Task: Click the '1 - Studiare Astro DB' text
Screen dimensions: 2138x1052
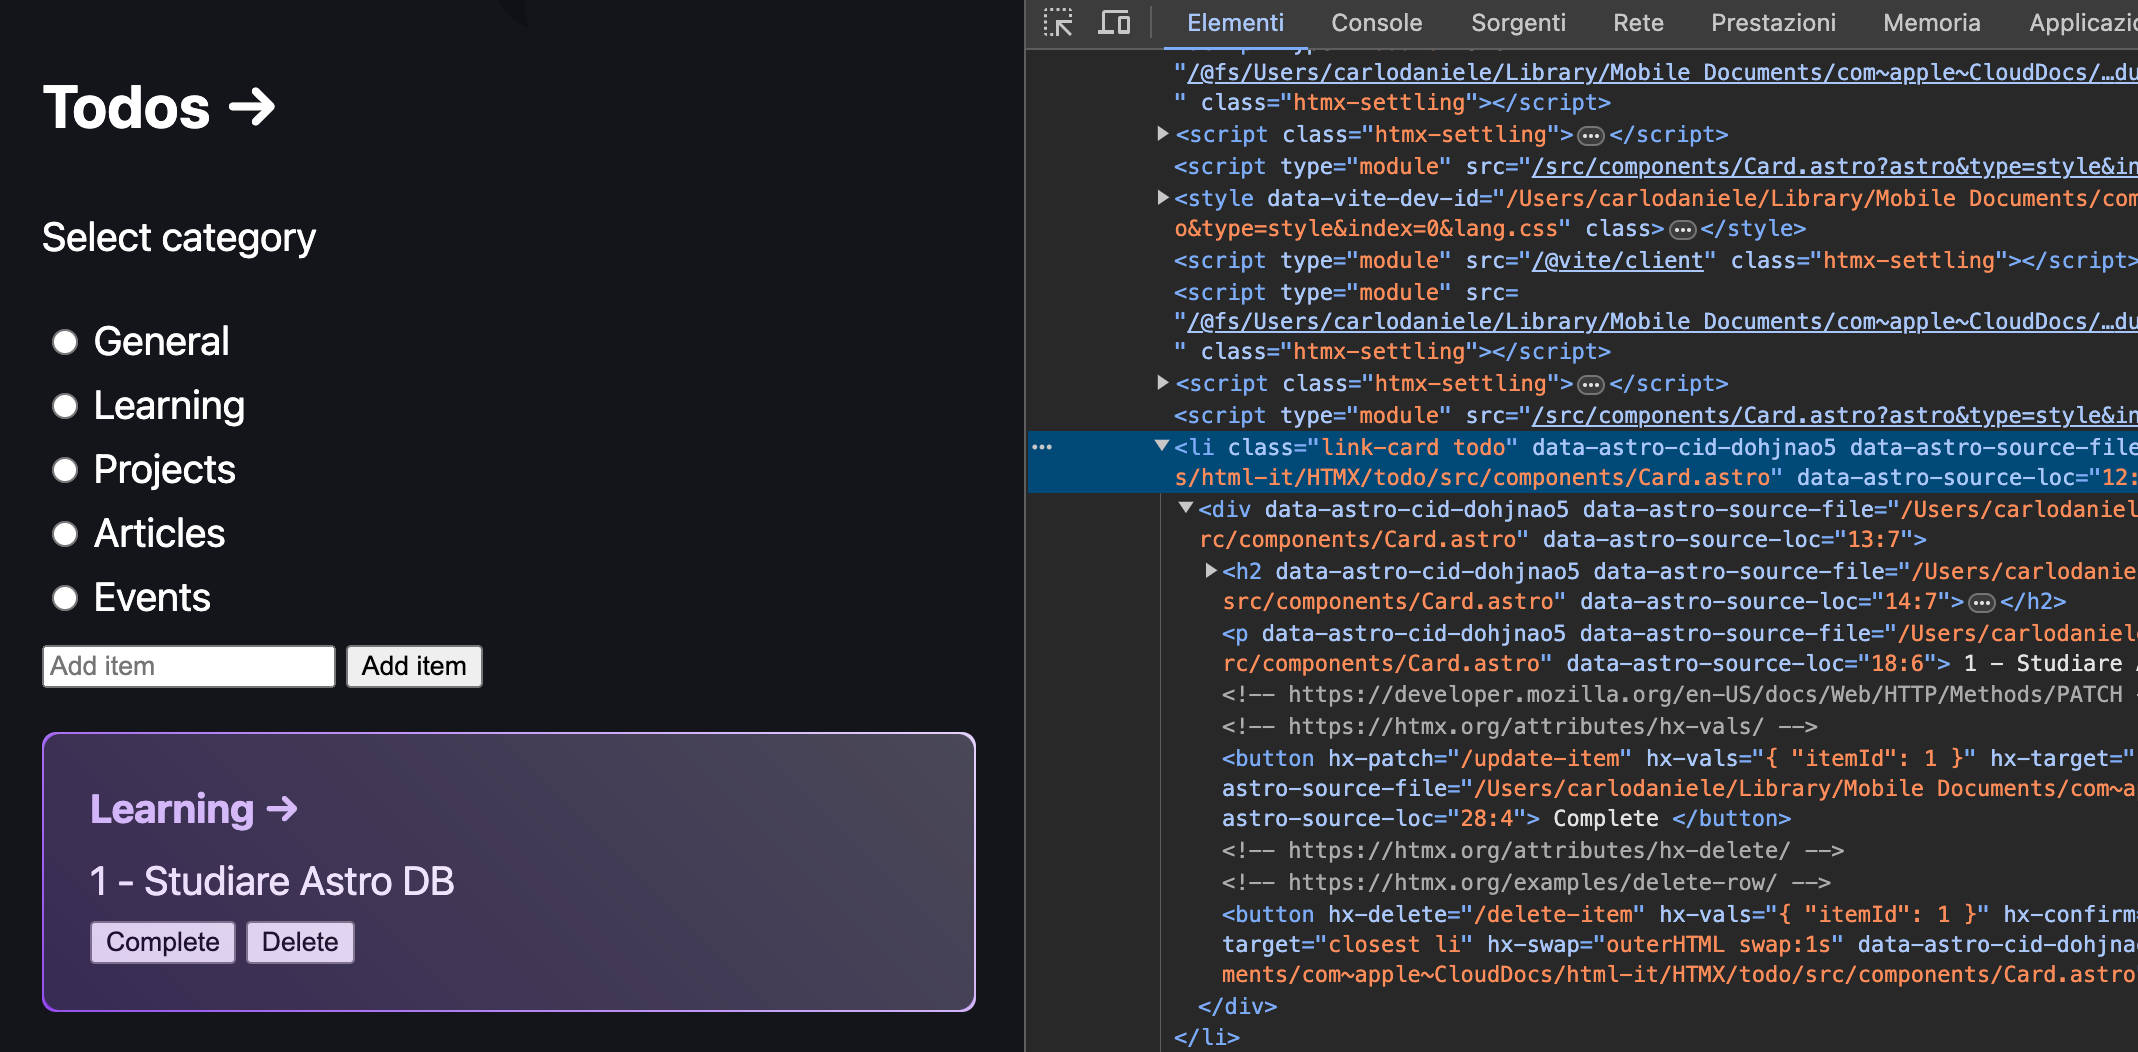Action: (272, 881)
